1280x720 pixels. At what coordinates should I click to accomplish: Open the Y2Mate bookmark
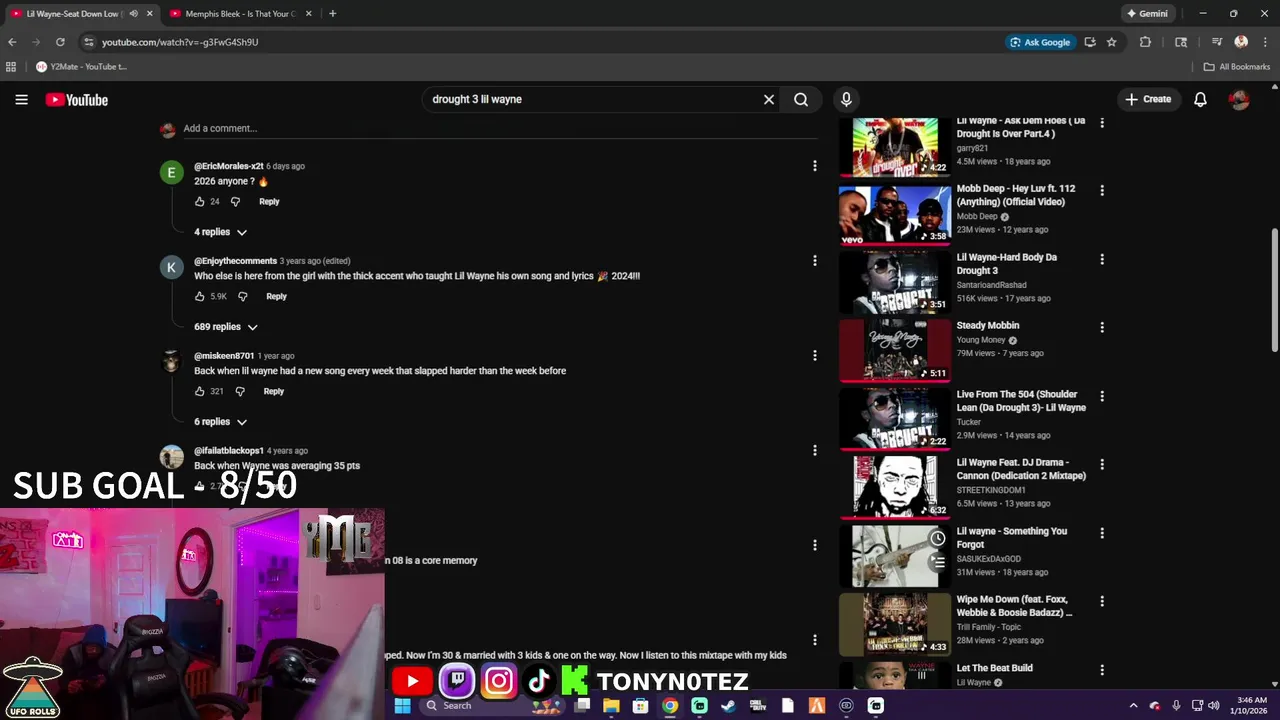tap(82, 67)
